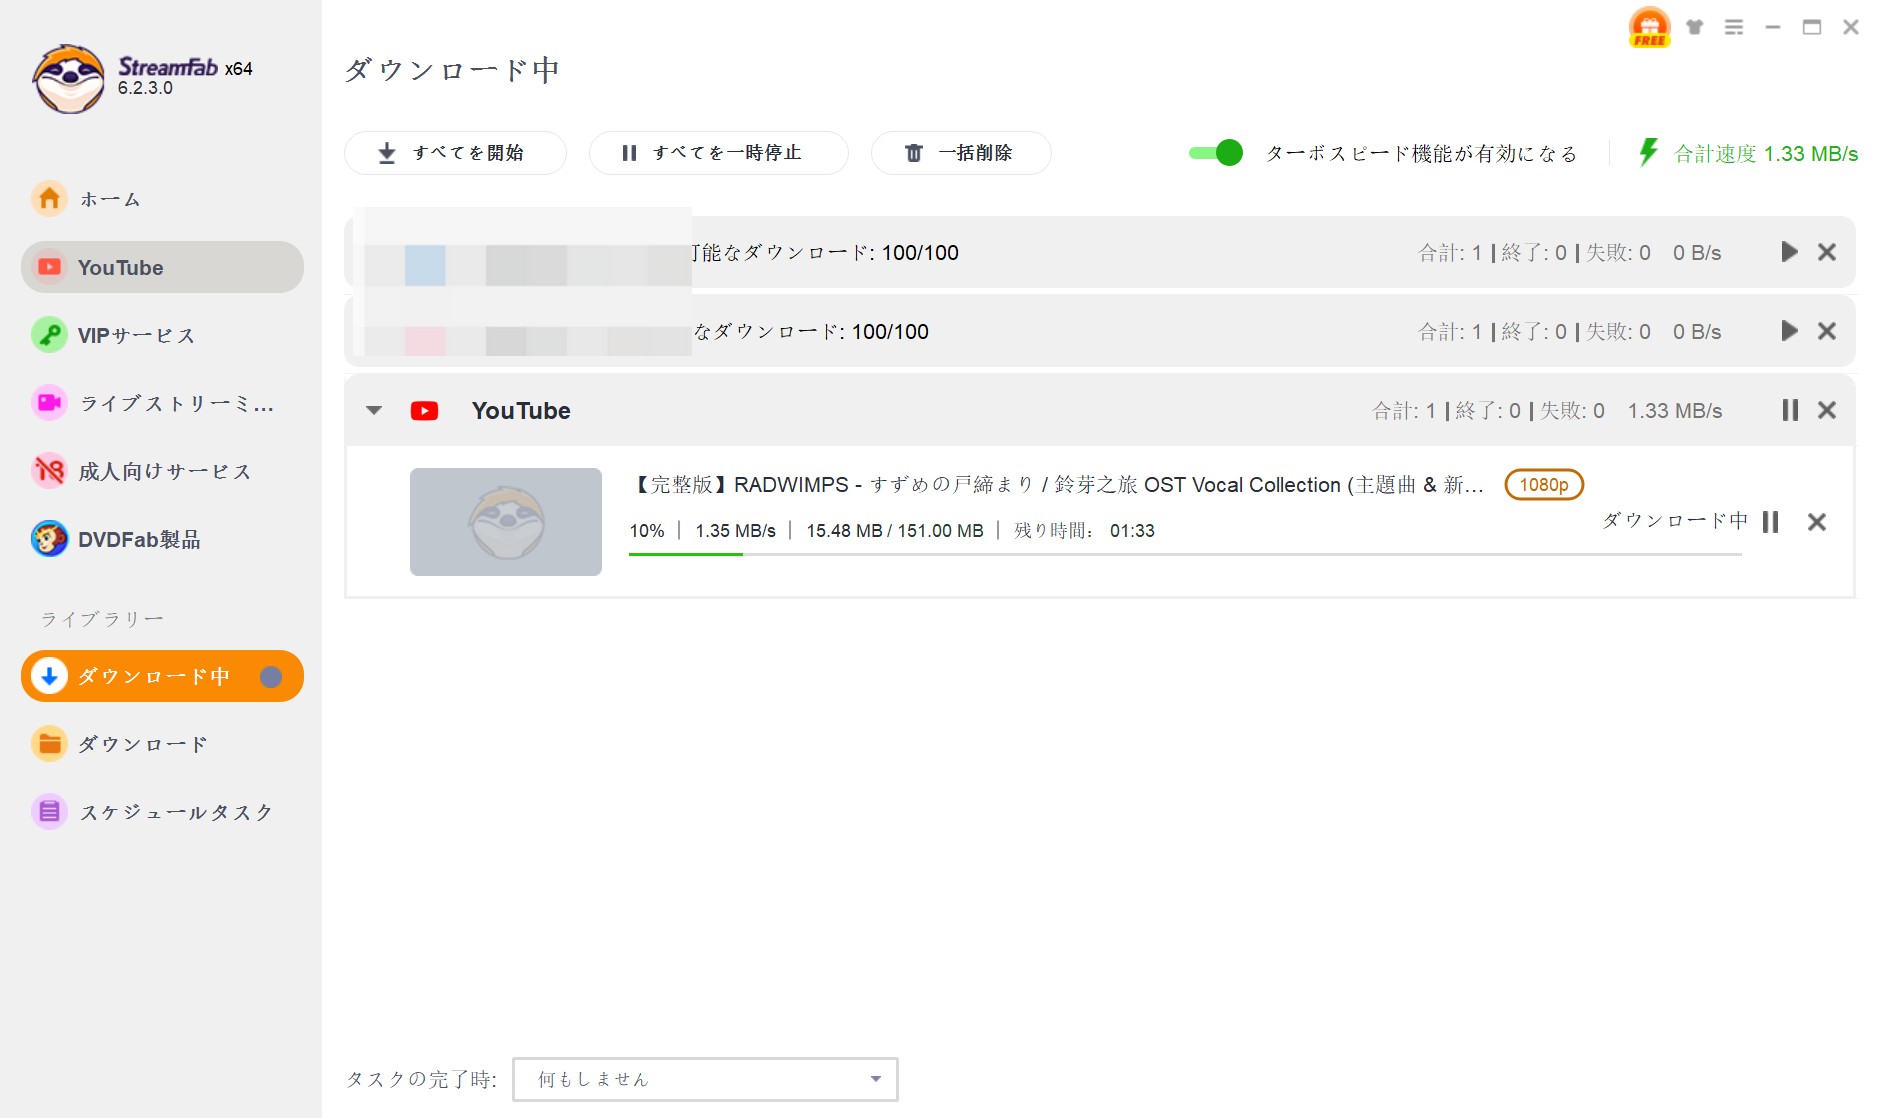This screenshot has width=1880, height=1118.
Task: Collapse the YouTube download group
Action: 374,410
